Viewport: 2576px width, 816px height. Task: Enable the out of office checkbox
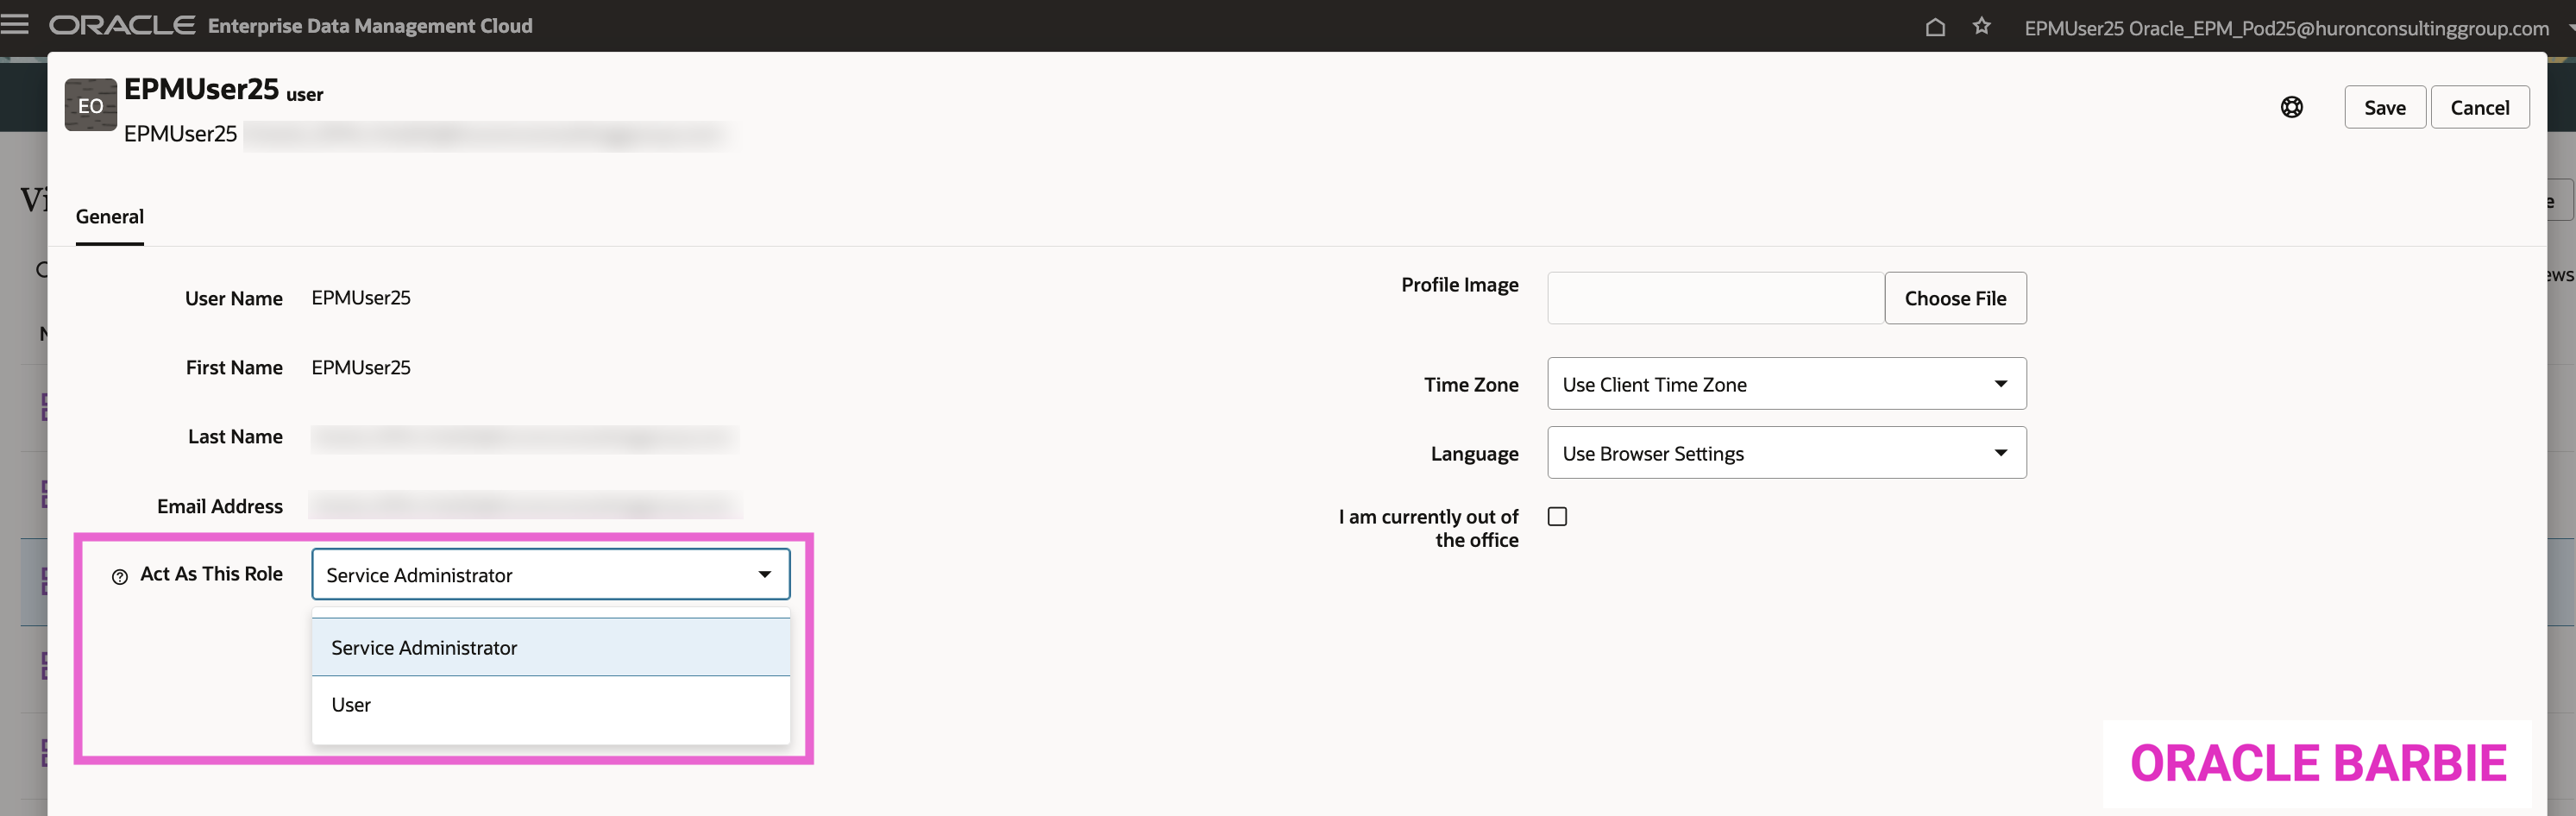click(1556, 517)
